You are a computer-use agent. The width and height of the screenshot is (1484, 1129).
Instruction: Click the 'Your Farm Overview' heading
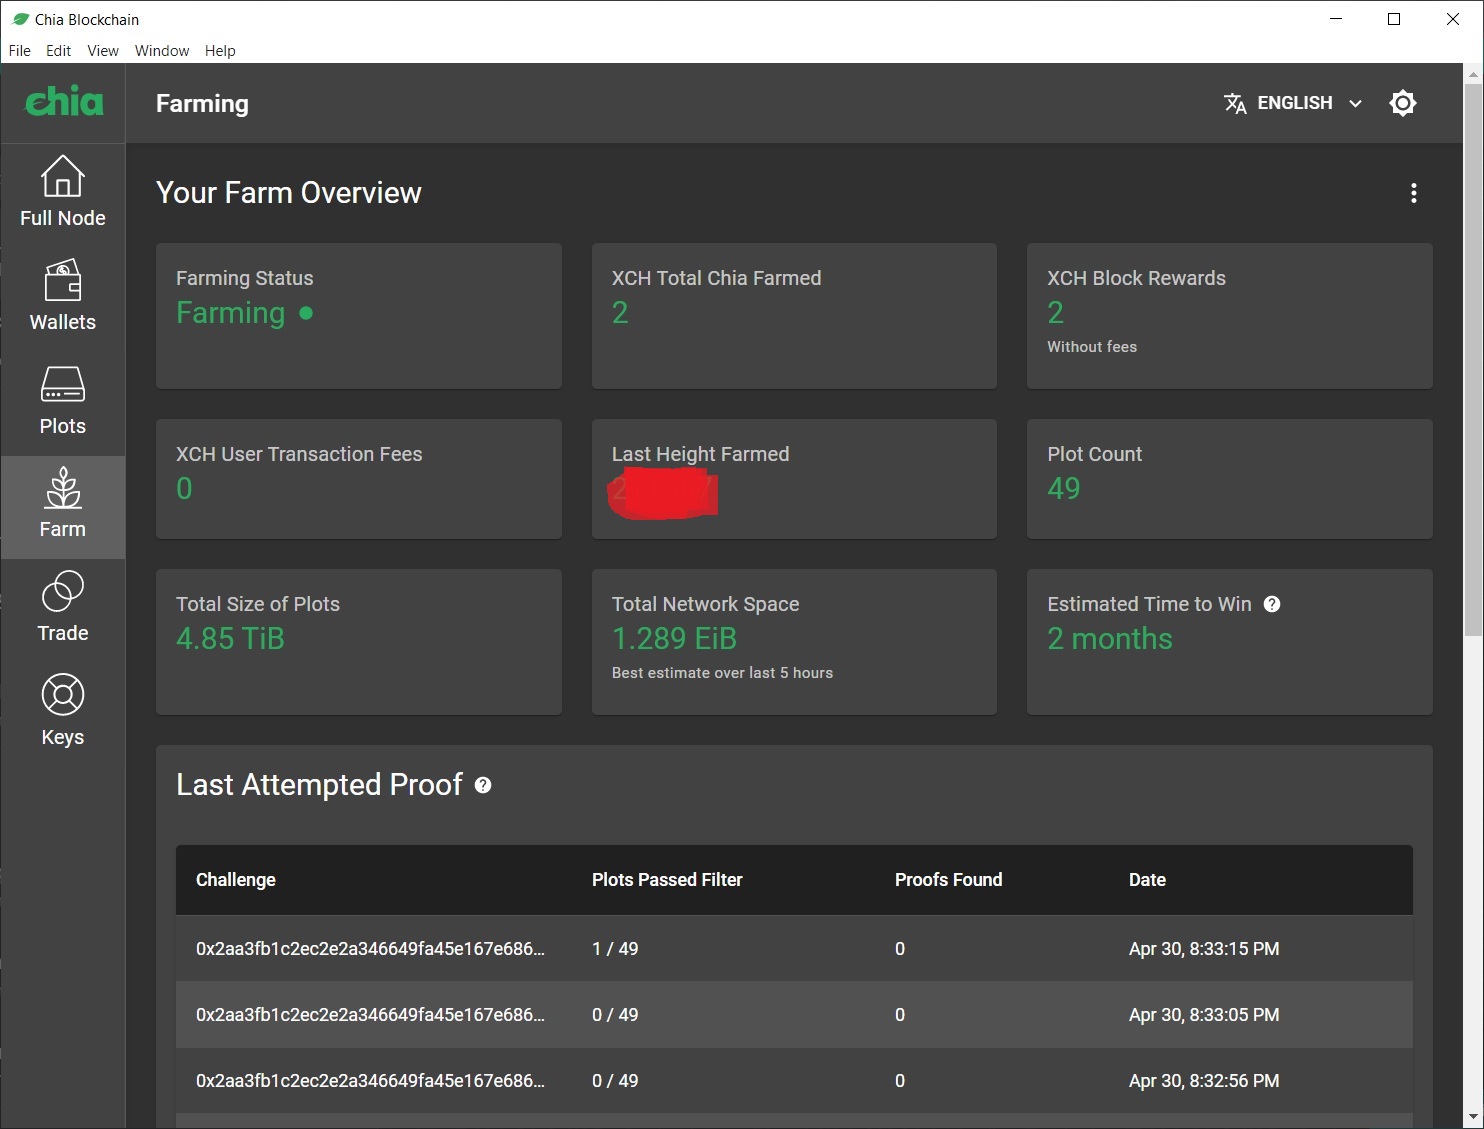(x=289, y=193)
